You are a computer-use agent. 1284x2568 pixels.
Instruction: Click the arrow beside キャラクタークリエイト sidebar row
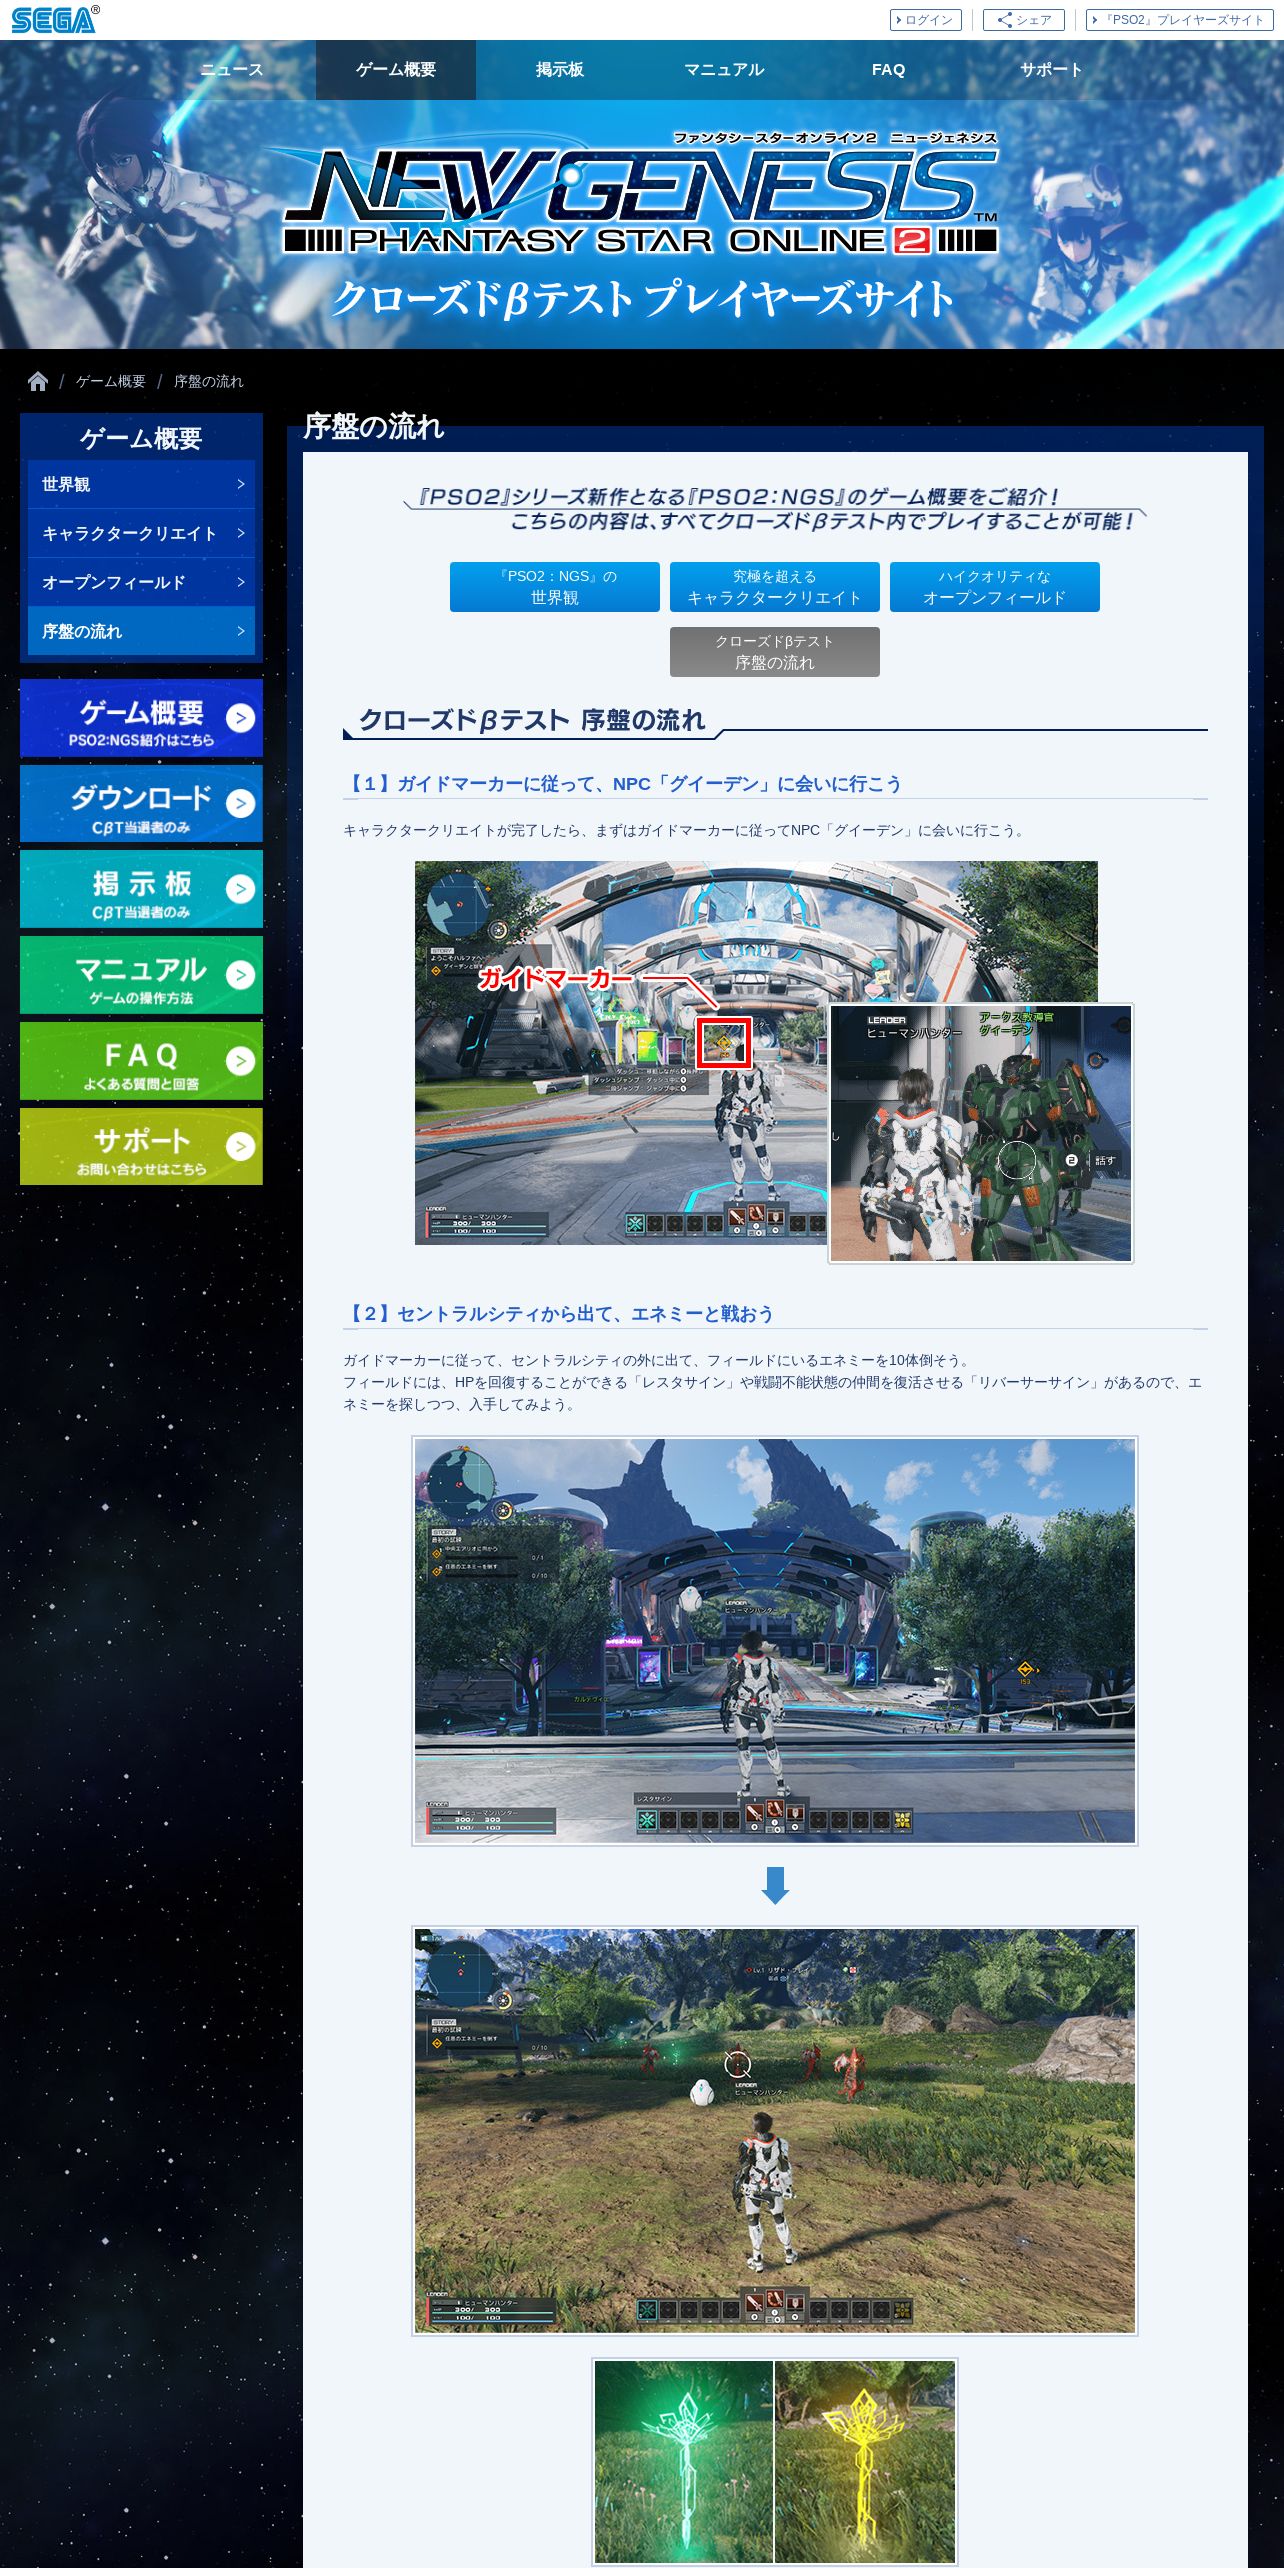pos(241,533)
